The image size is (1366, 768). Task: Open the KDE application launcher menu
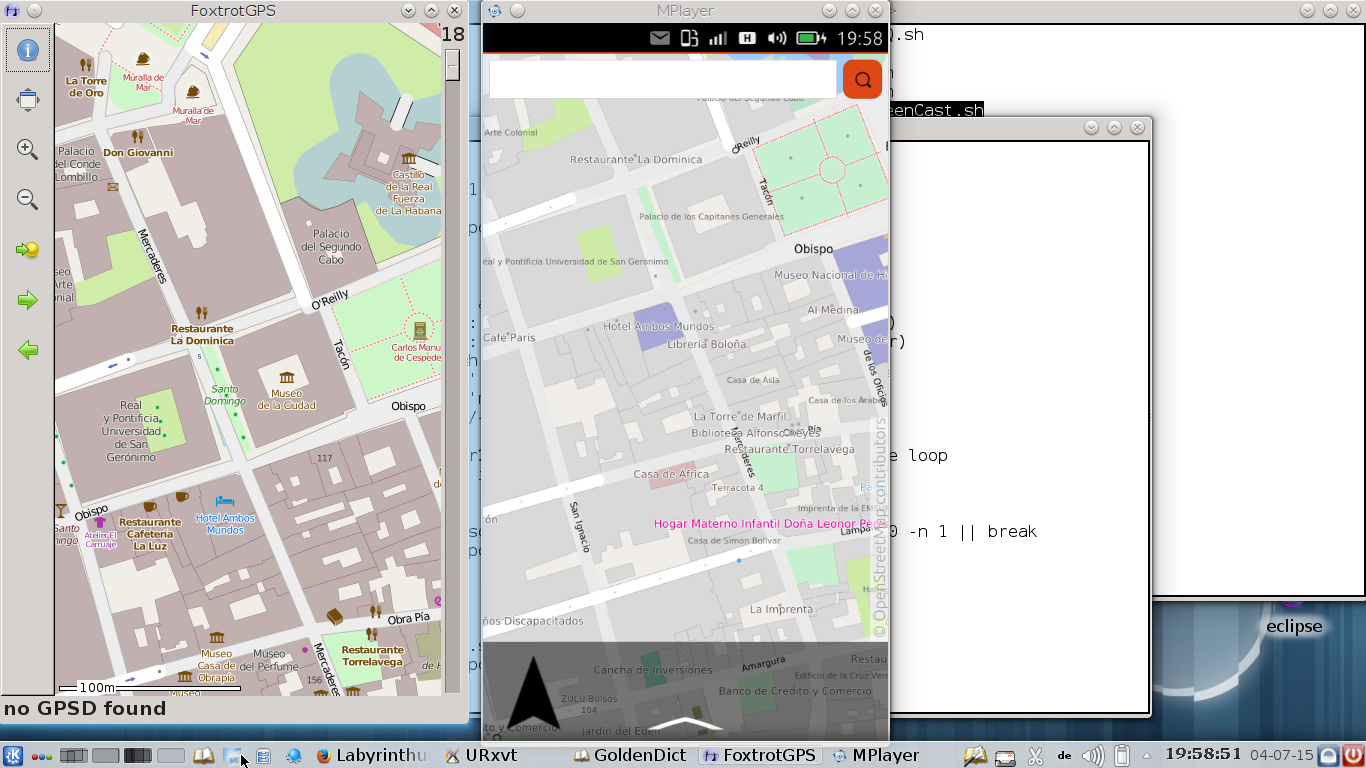(x=13, y=756)
